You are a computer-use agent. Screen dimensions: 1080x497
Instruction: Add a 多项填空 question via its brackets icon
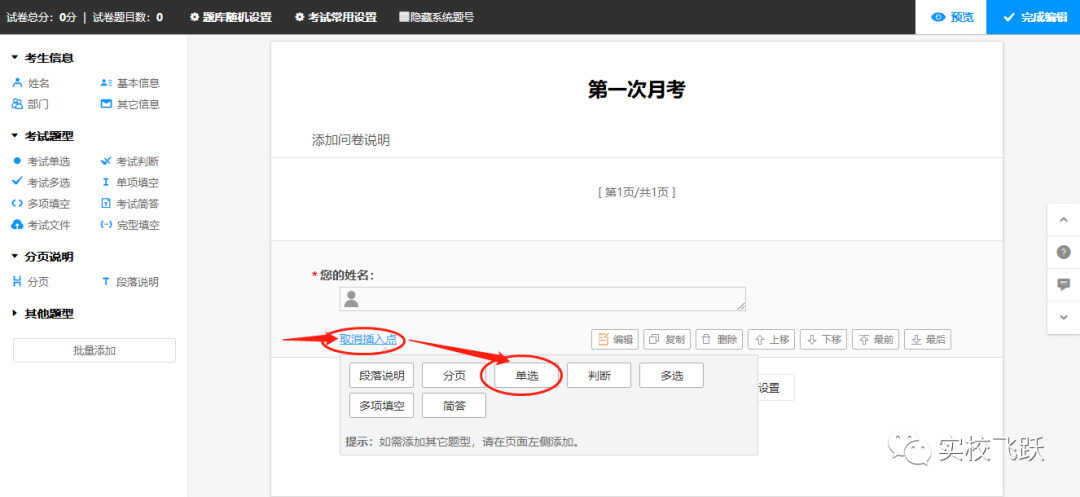click(17, 204)
